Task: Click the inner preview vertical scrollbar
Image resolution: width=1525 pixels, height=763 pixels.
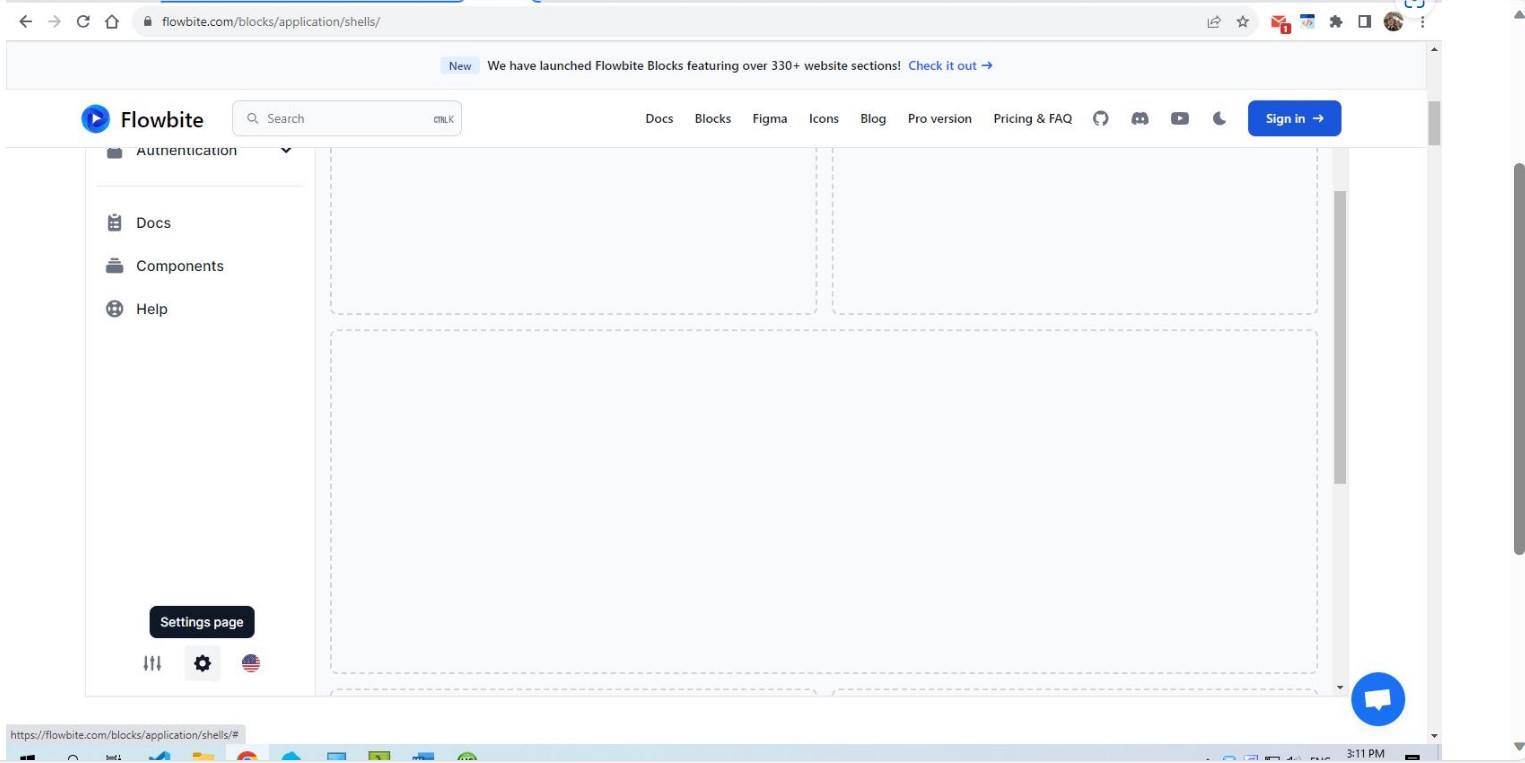Action: click(1340, 336)
